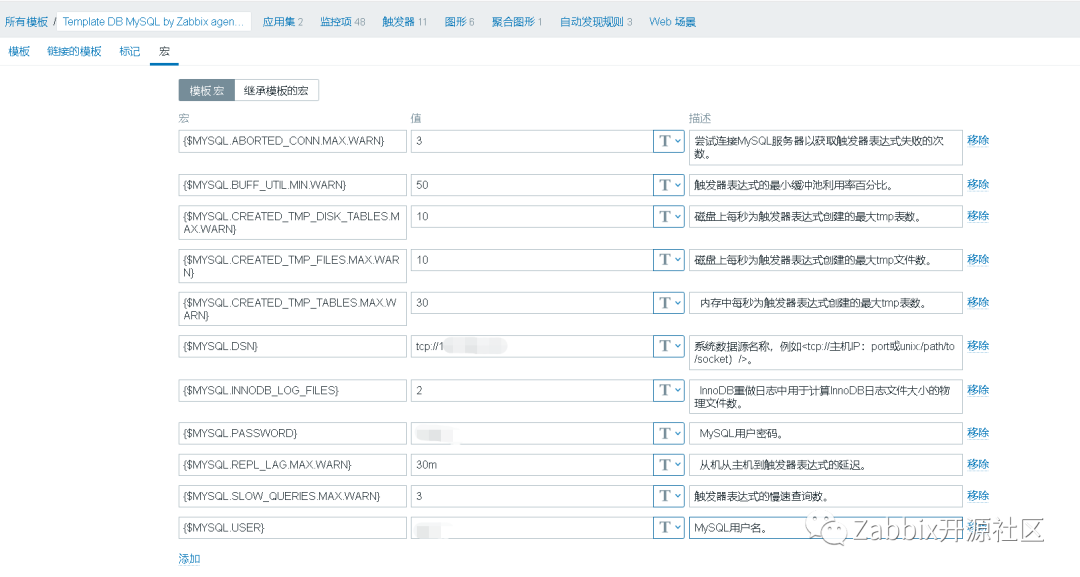Open Web 场景 link

click(672, 21)
